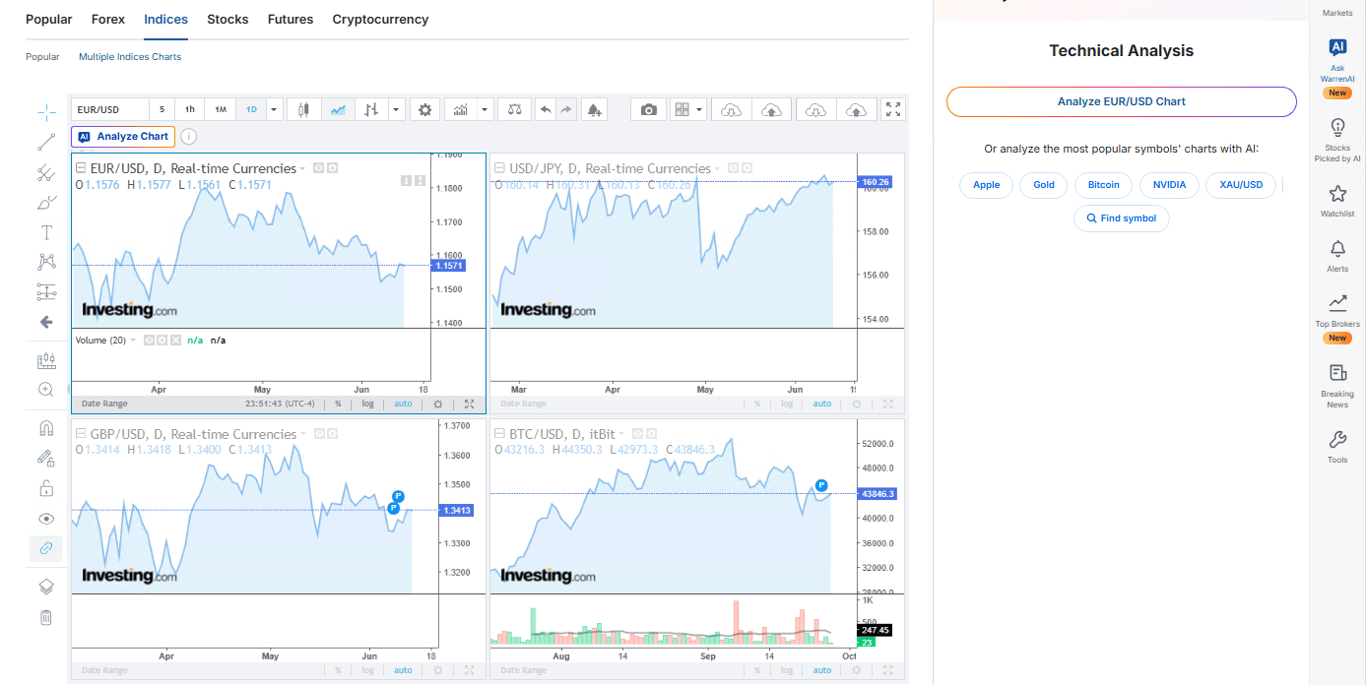Viewport: 1366px width, 685px height.
Task: Click the Analyze Chart button
Action: [123, 137]
